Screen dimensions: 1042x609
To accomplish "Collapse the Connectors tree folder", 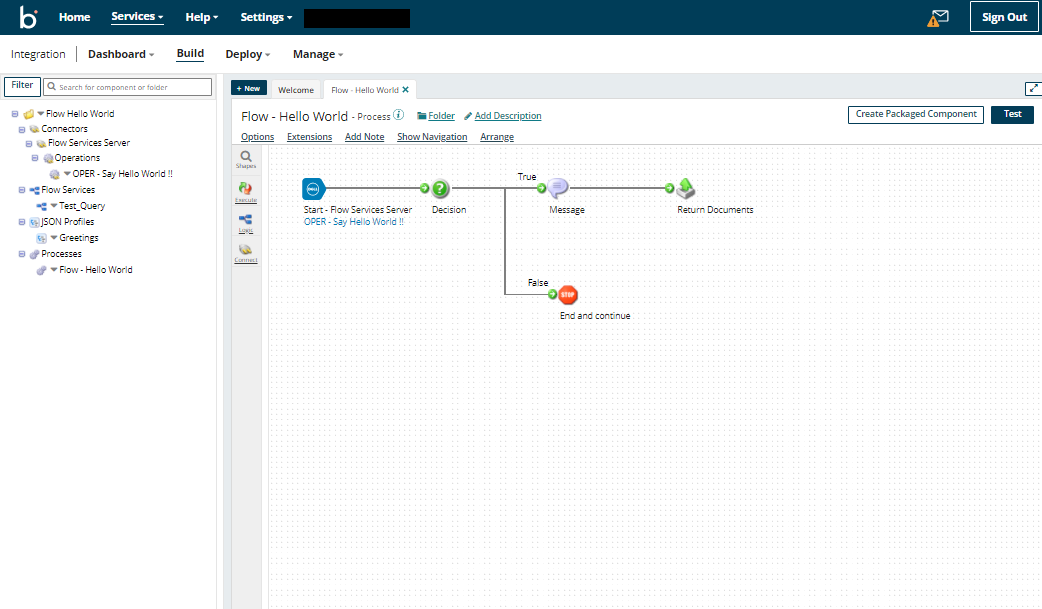I will coord(22,129).
